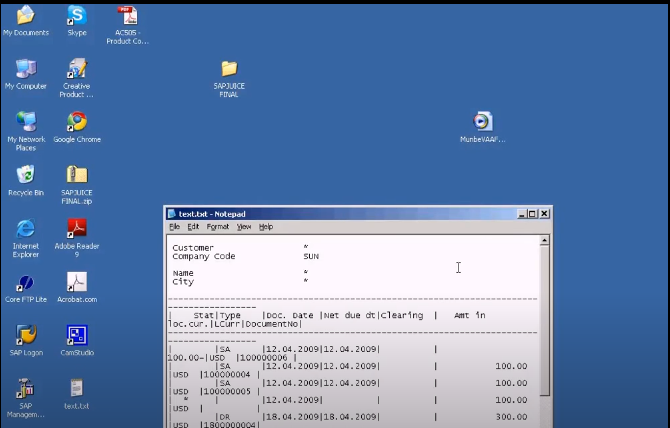This screenshot has width=670, height=428.
Task: Click the Notepad scrollbar up arrow
Action: point(544,240)
